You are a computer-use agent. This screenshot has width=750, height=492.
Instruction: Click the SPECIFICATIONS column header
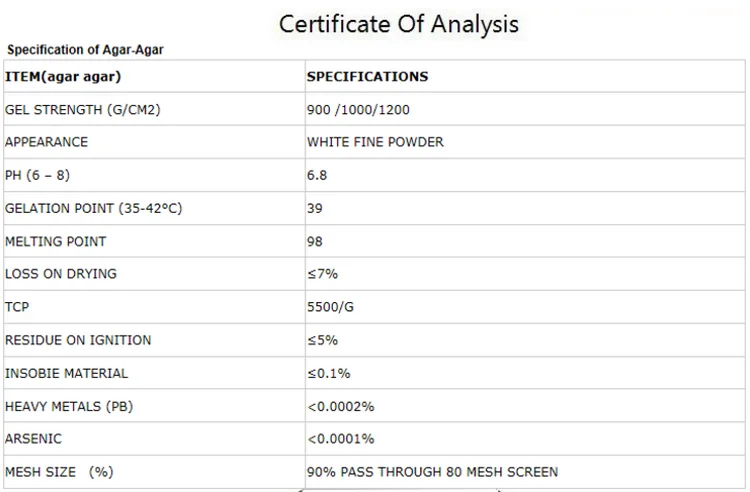point(367,76)
